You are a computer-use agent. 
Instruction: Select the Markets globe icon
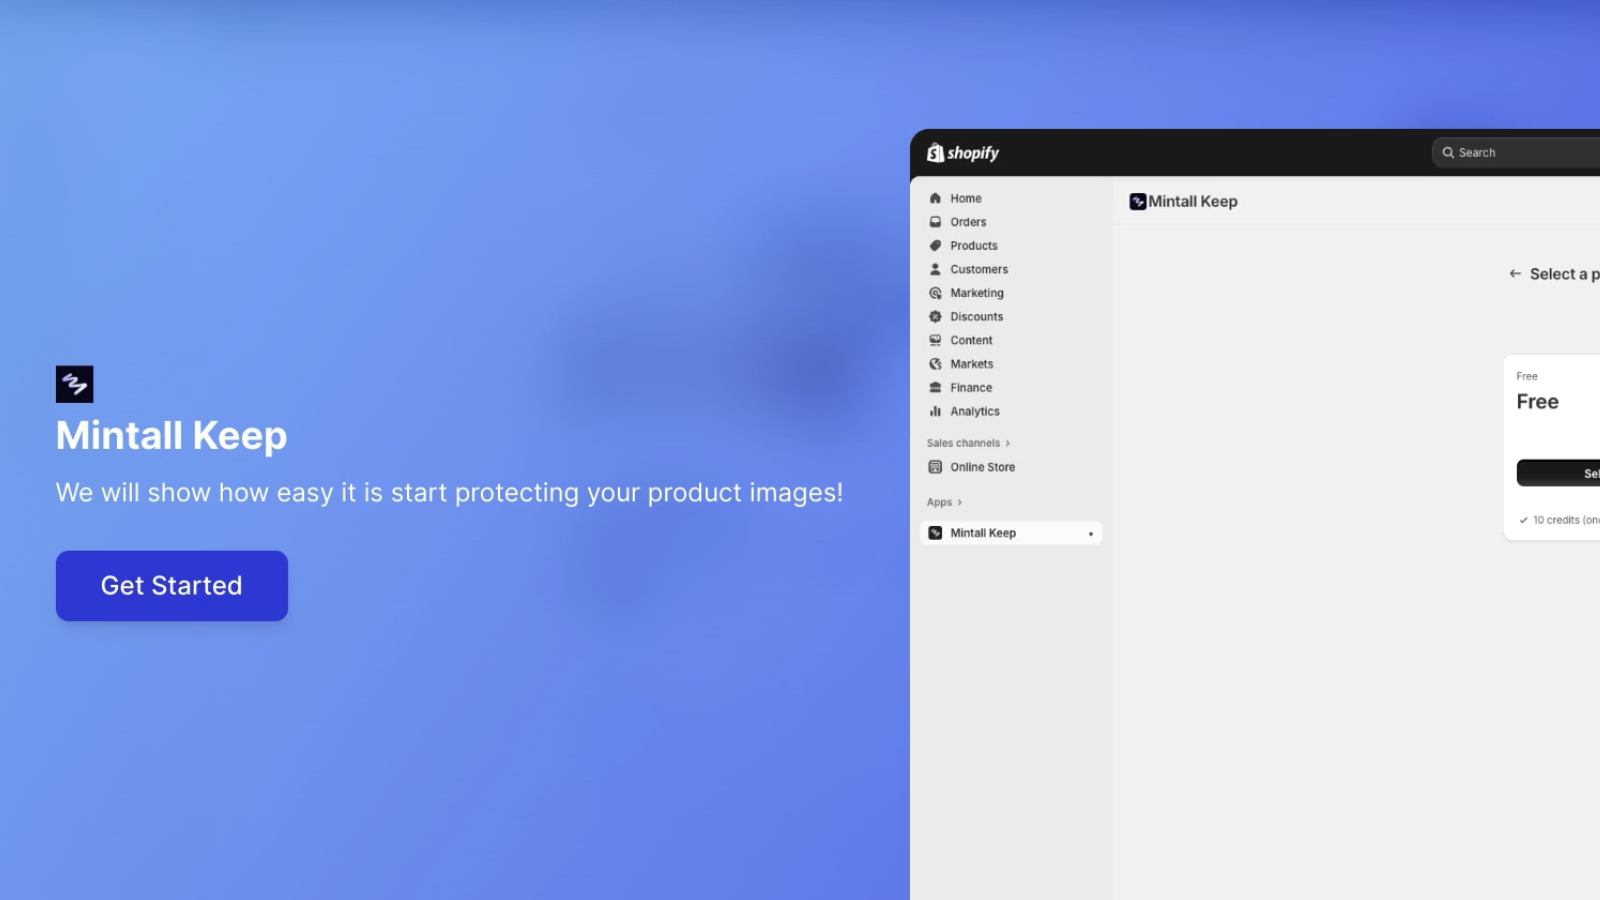tap(935, 363)
